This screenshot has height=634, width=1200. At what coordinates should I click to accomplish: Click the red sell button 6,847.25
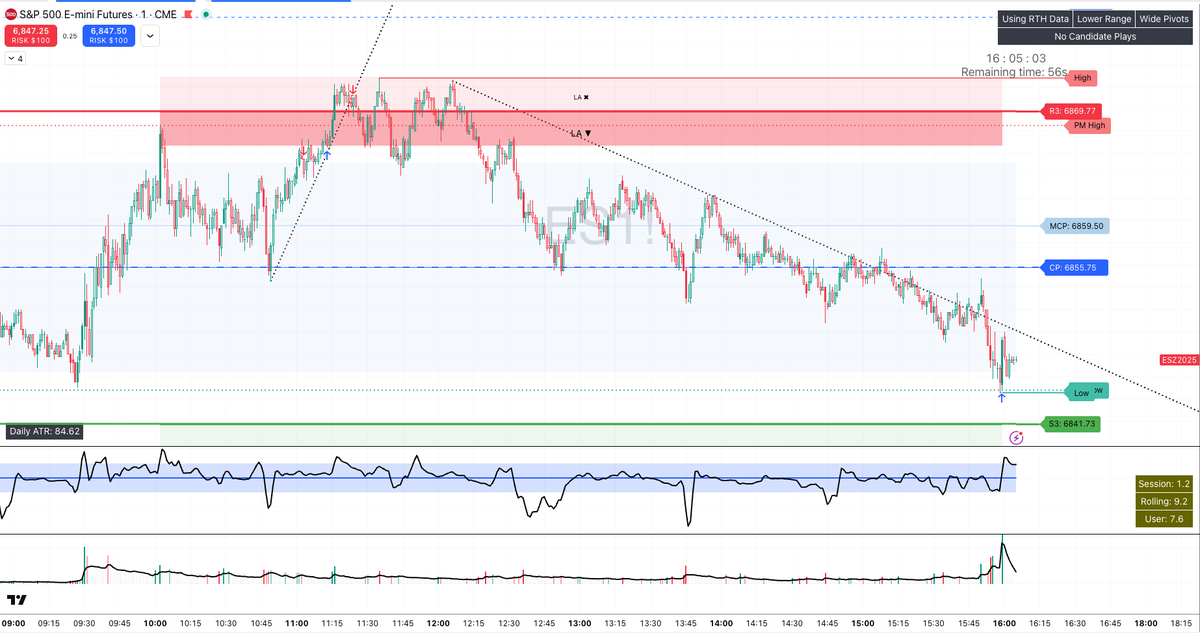pyautogui.click(x=31, y=36)
